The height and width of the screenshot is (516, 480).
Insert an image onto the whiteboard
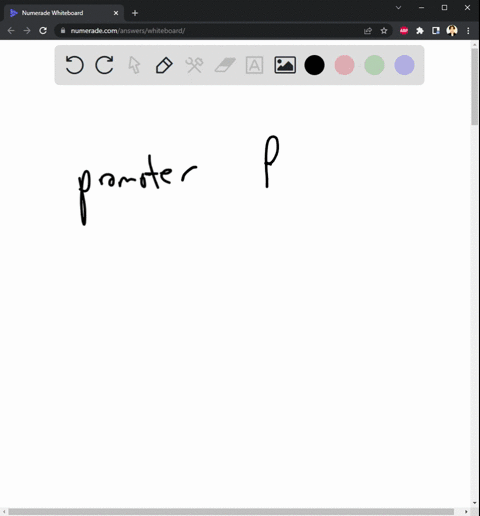[285, 65]
